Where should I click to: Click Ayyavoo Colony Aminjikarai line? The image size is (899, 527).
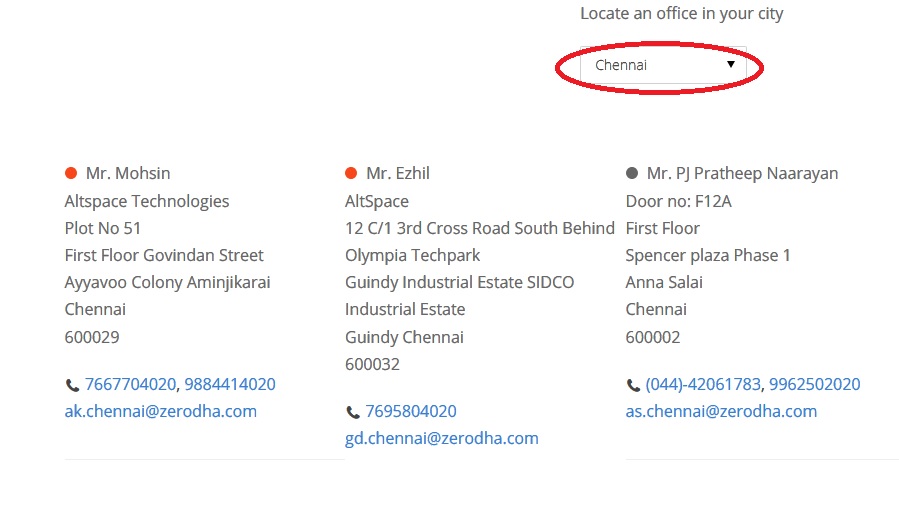(167, 282)
